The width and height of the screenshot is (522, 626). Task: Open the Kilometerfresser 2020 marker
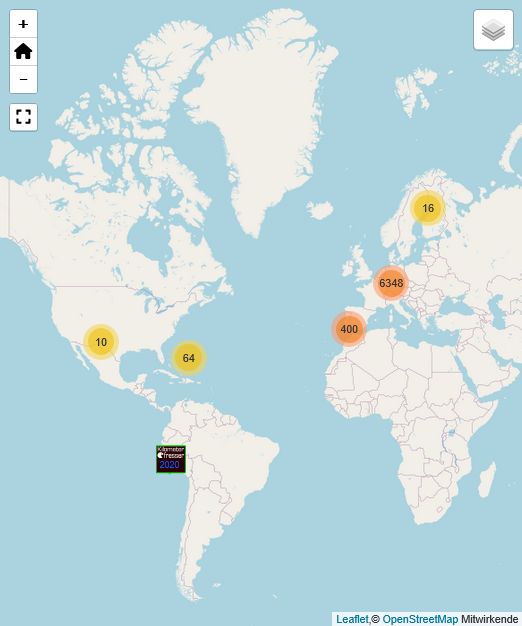tap(171, 459)
